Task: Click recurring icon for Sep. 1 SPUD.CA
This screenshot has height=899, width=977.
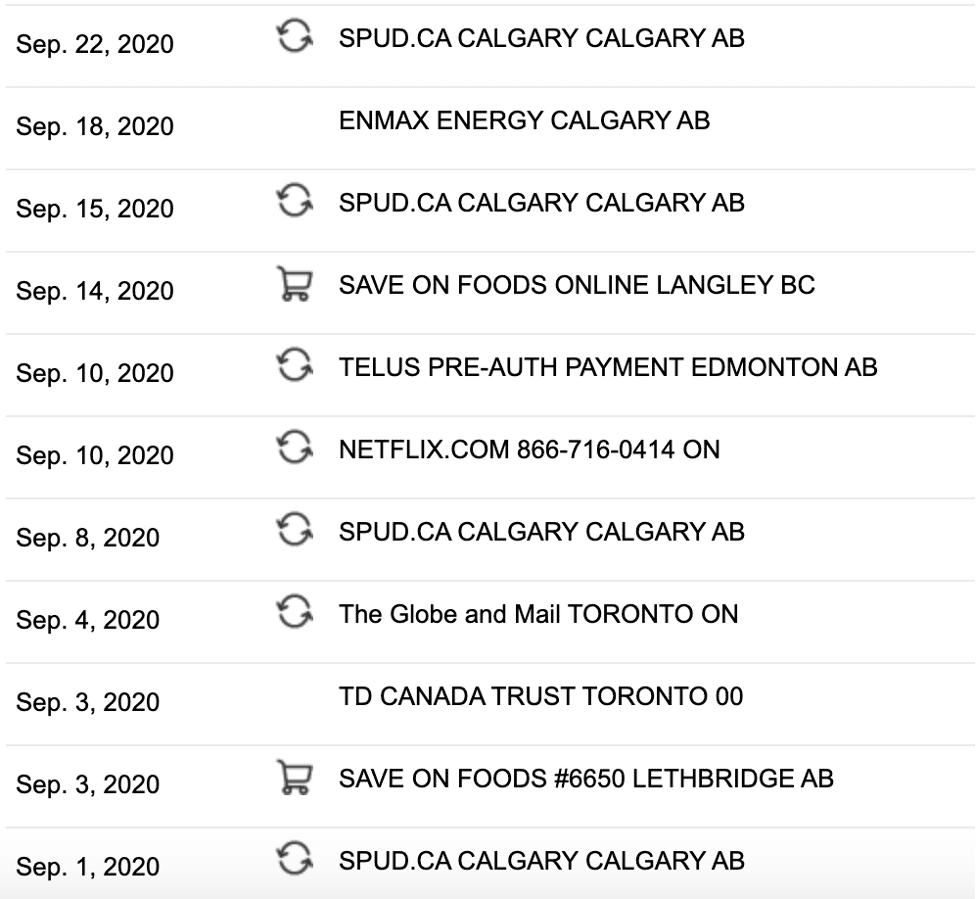Action: pyautogui.click(x=295, y=859)
